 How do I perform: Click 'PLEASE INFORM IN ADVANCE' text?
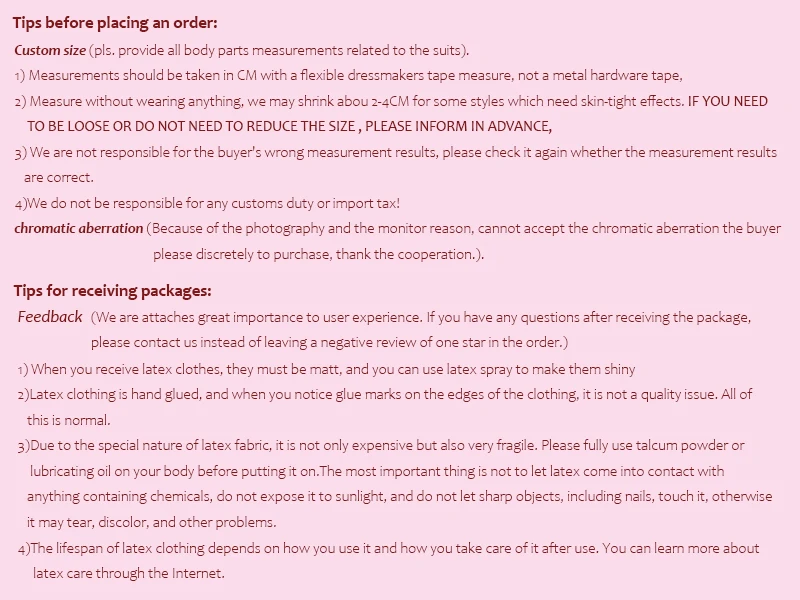pyautogui.click(x=458, y=126)
